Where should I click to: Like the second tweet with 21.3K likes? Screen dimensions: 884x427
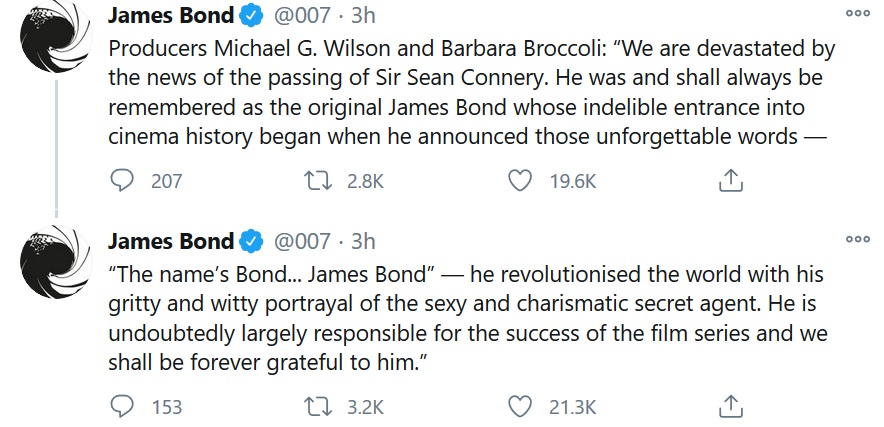point(520,406)
